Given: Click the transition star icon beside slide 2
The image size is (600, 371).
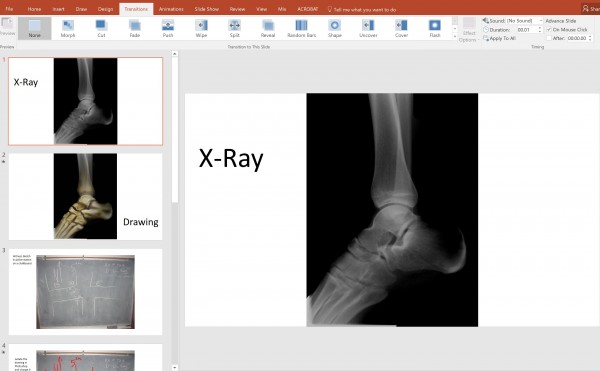Looking at the screenshot, I should (3, 162).
